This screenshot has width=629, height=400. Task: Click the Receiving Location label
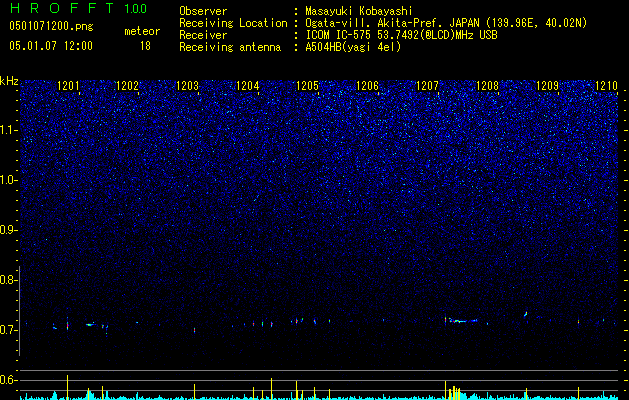(x=233, y=23)
